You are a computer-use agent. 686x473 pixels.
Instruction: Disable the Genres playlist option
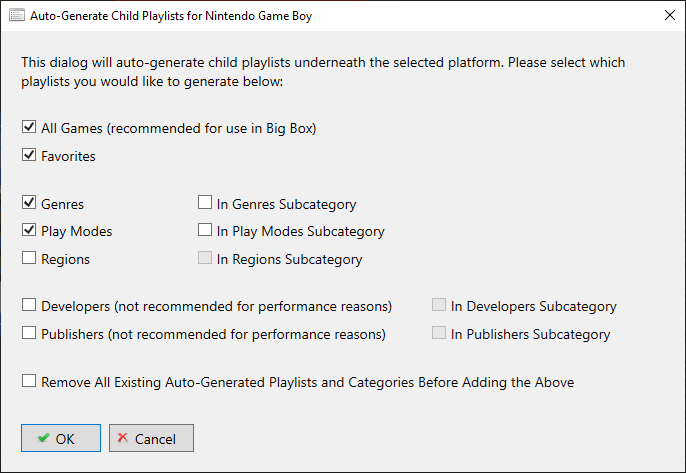(29, 203)
